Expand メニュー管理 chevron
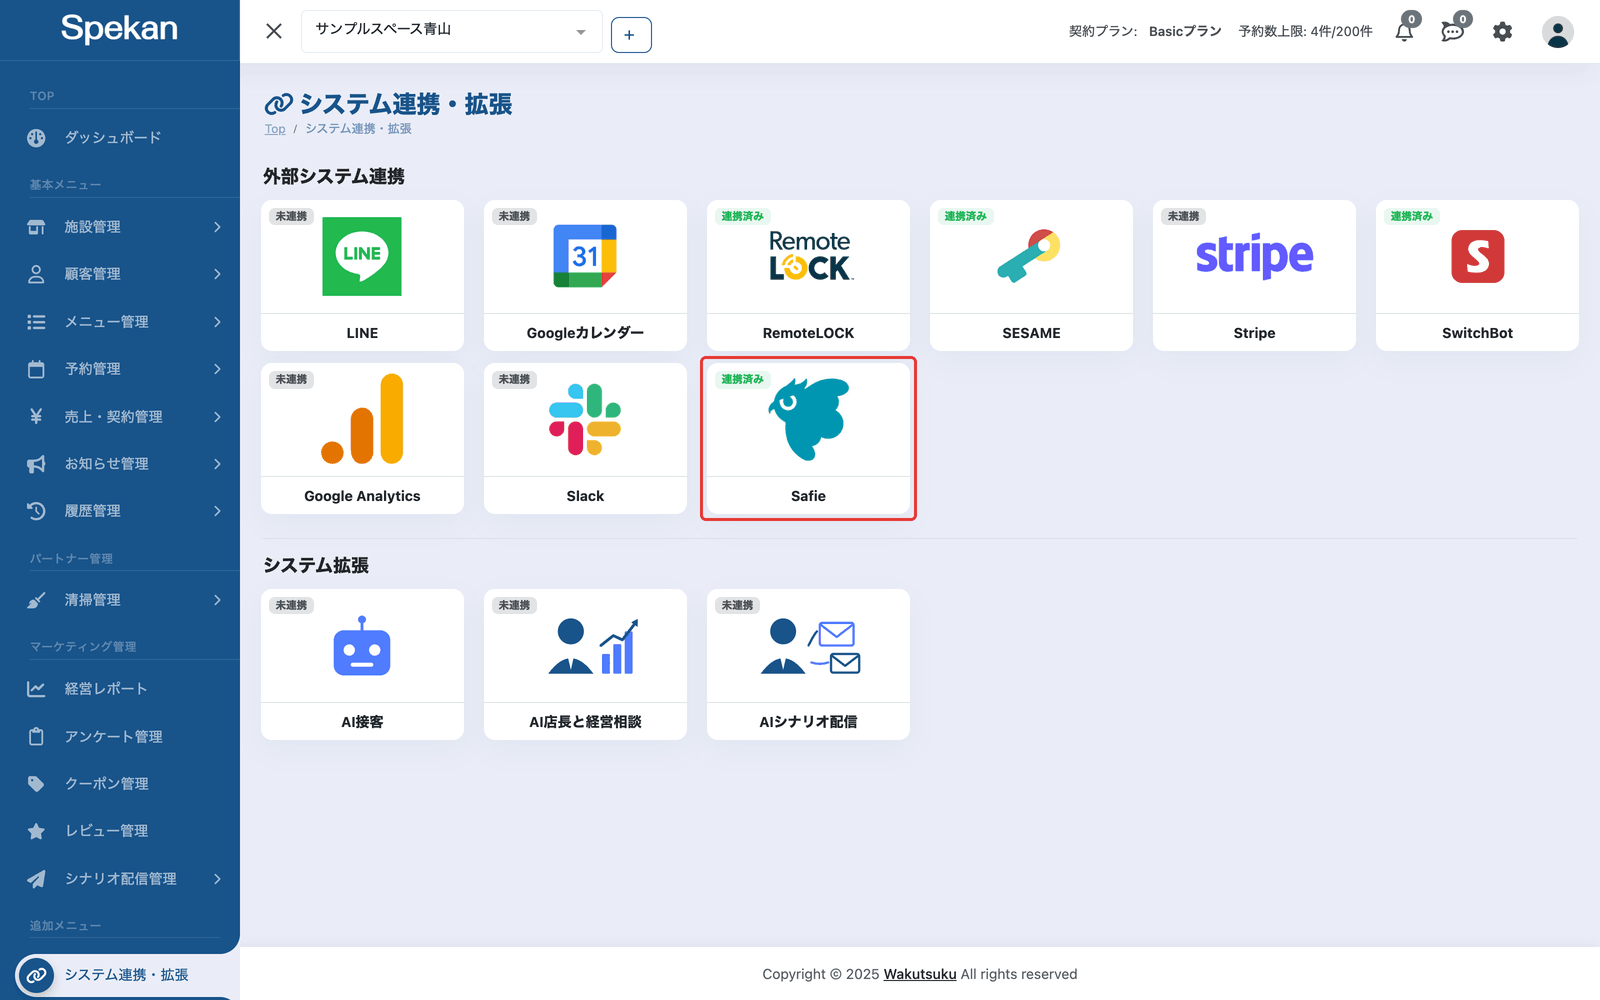 point(217,322)
